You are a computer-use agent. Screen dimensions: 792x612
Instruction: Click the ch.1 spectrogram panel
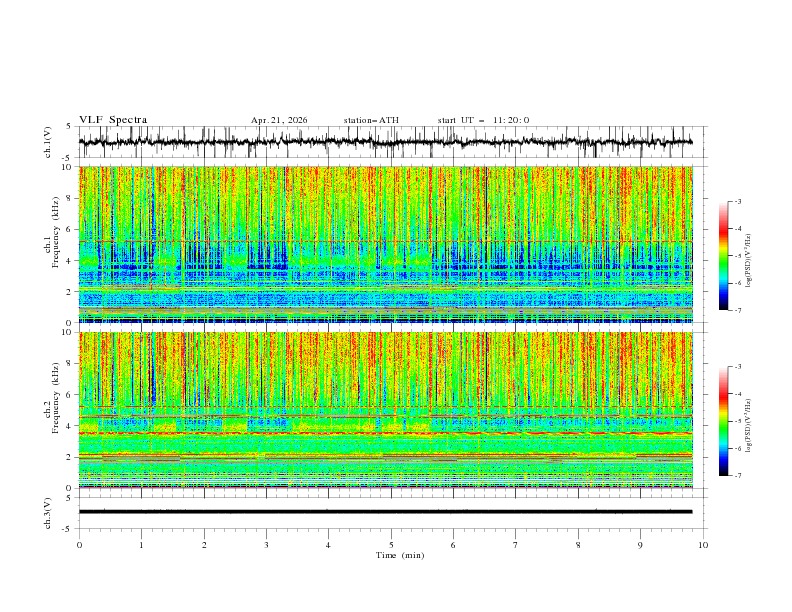(385, 244)
